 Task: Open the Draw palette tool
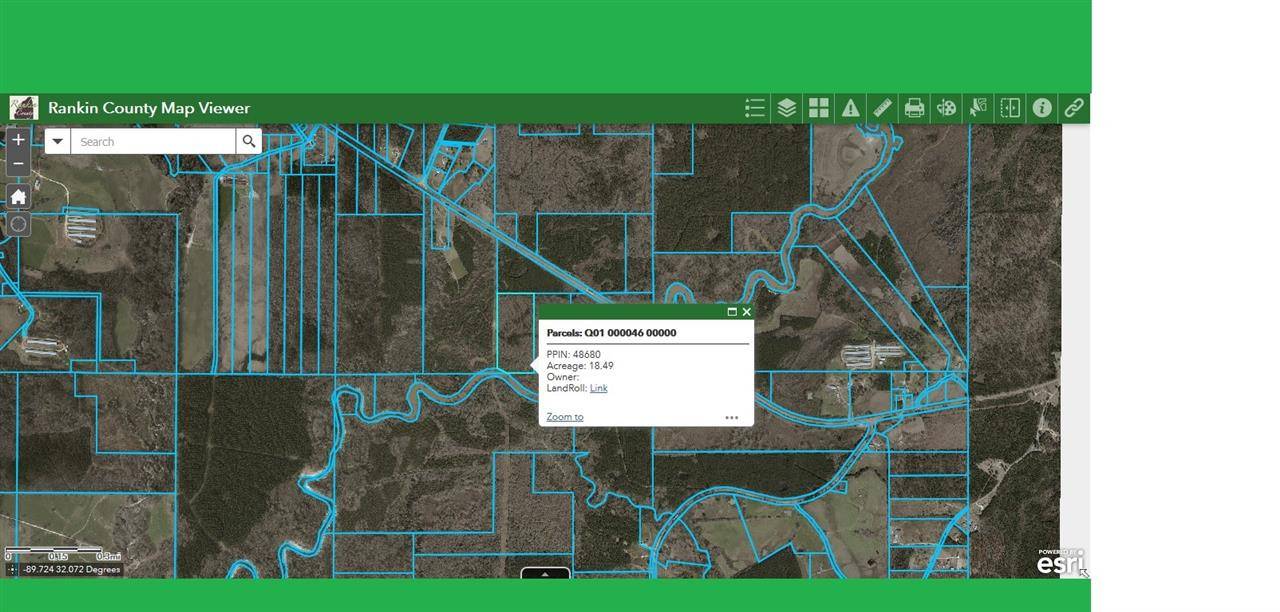point(946,108)
